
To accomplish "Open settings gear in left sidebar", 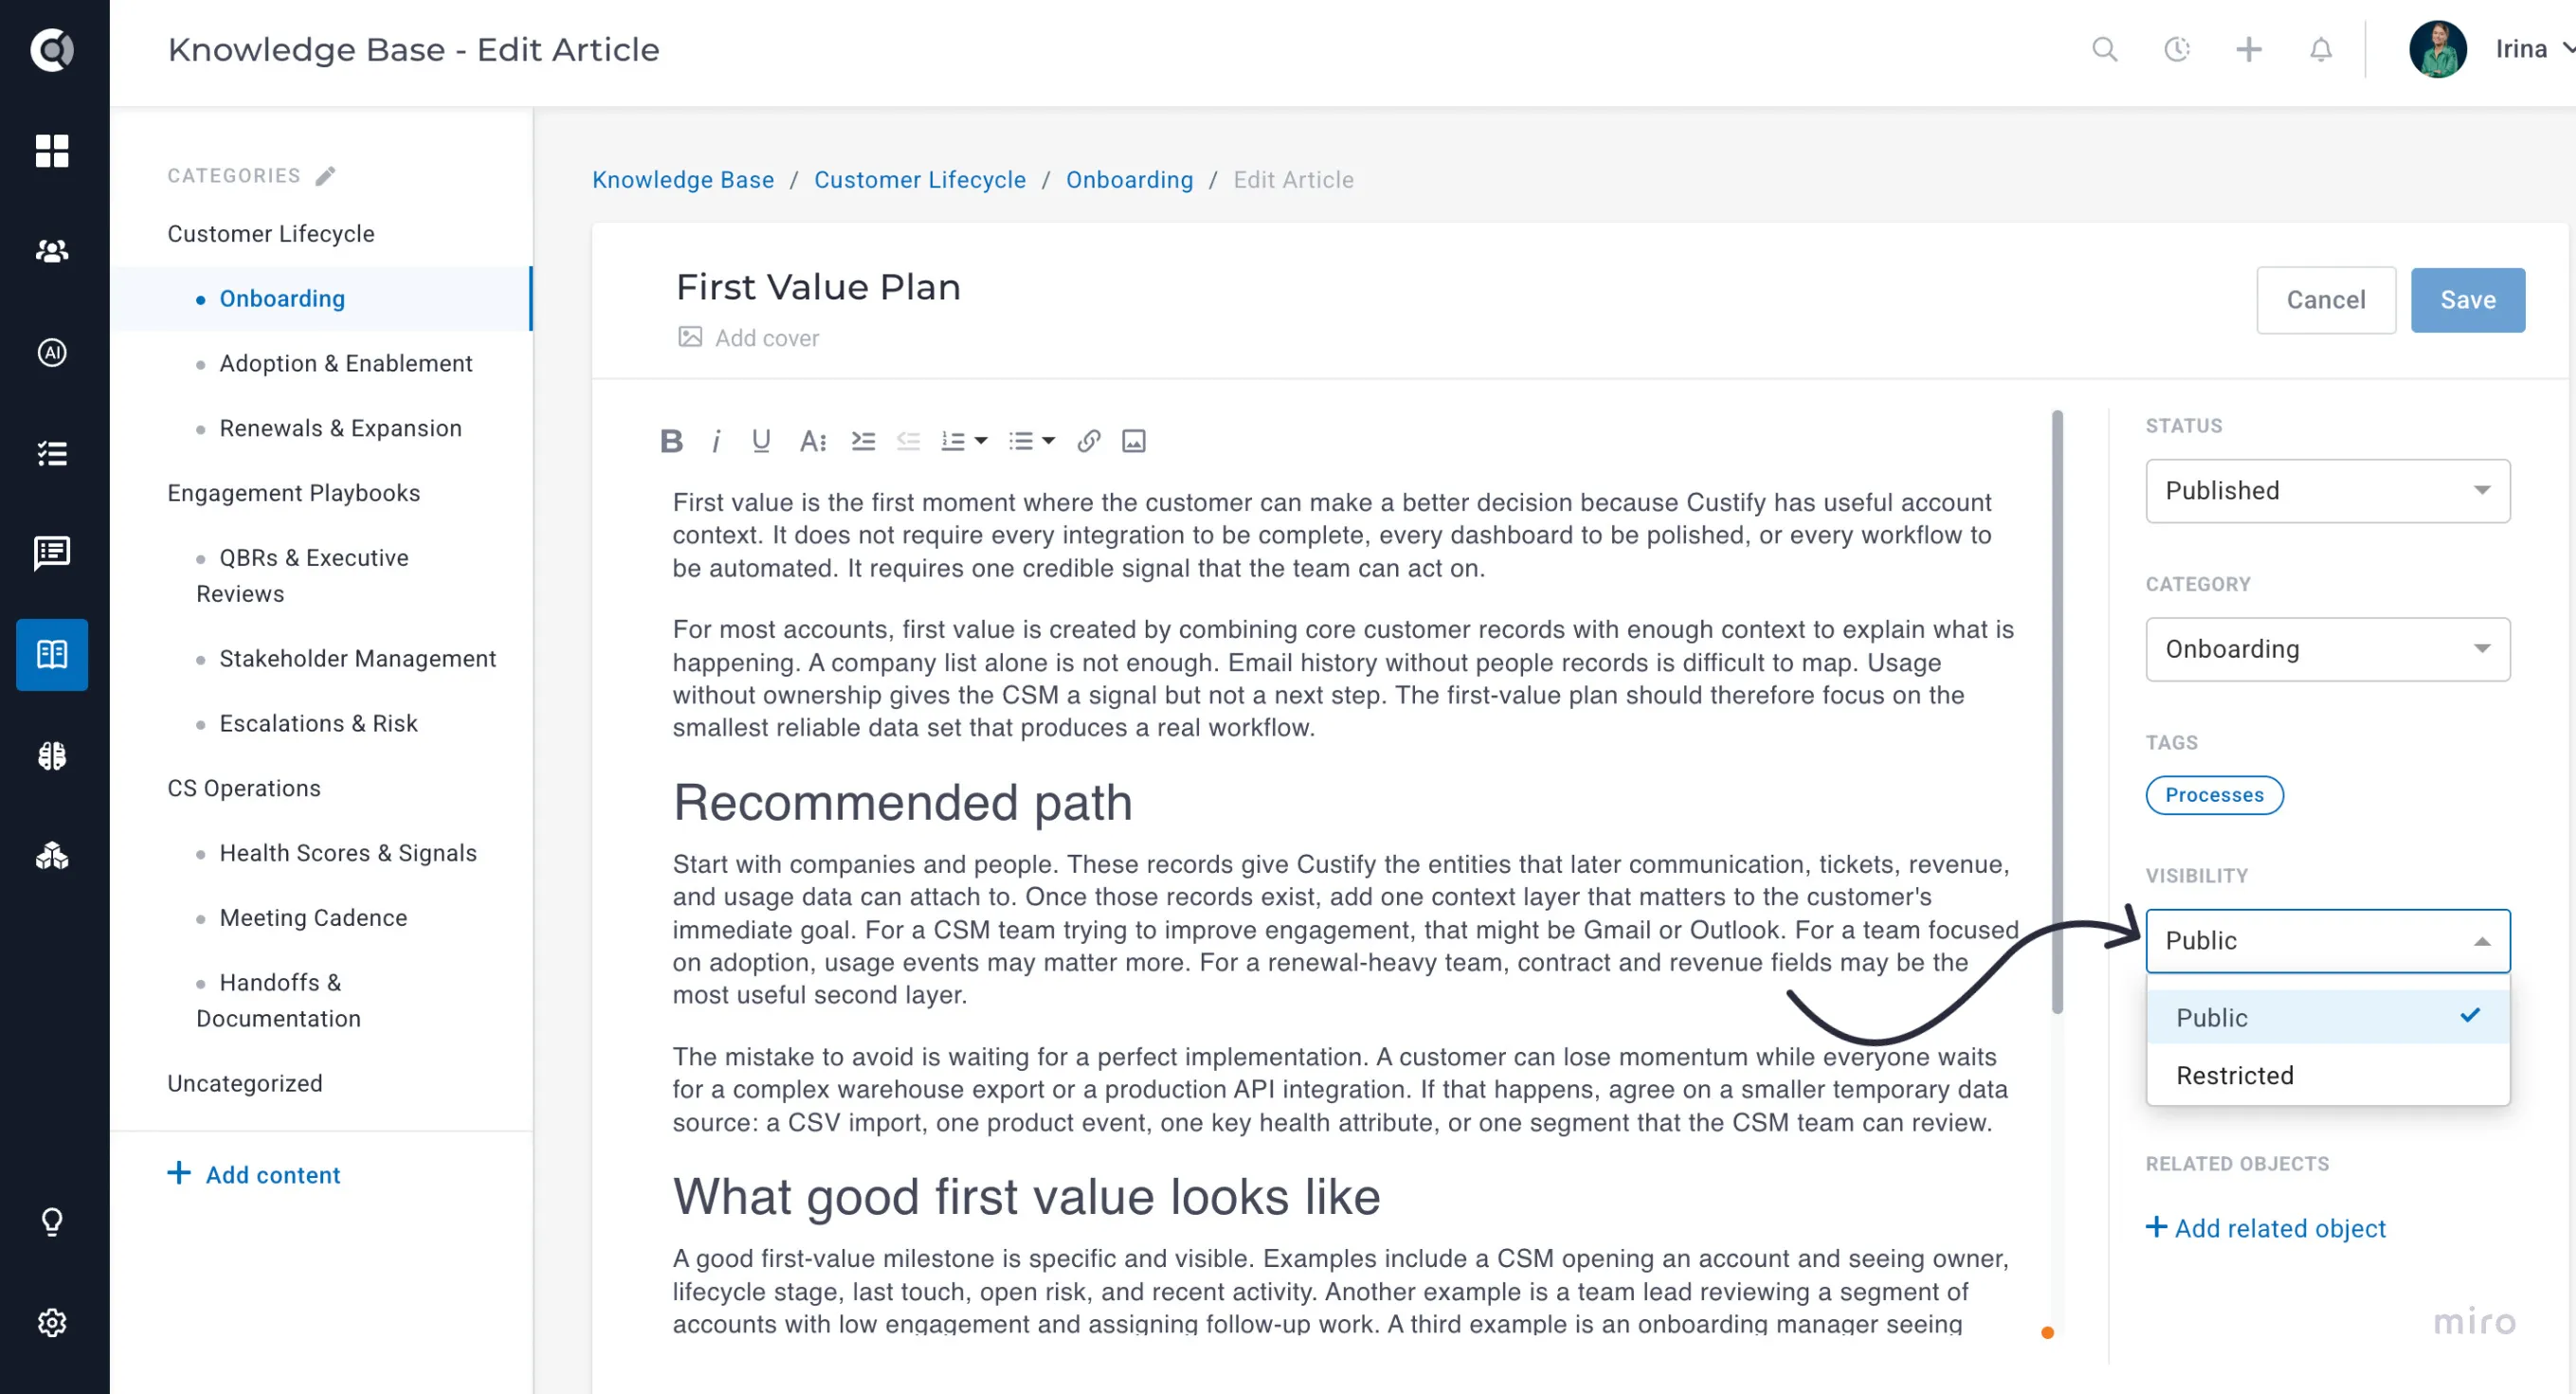I will (x=52, y=1322).
